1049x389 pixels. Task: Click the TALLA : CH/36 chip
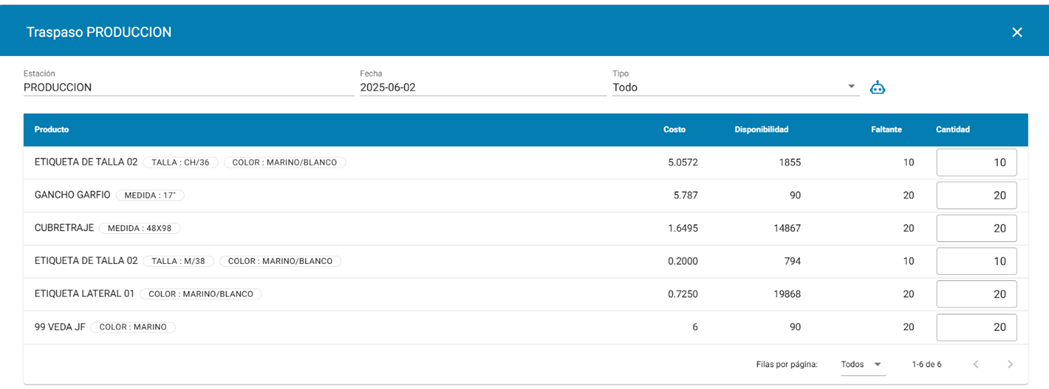click(181, 163)
